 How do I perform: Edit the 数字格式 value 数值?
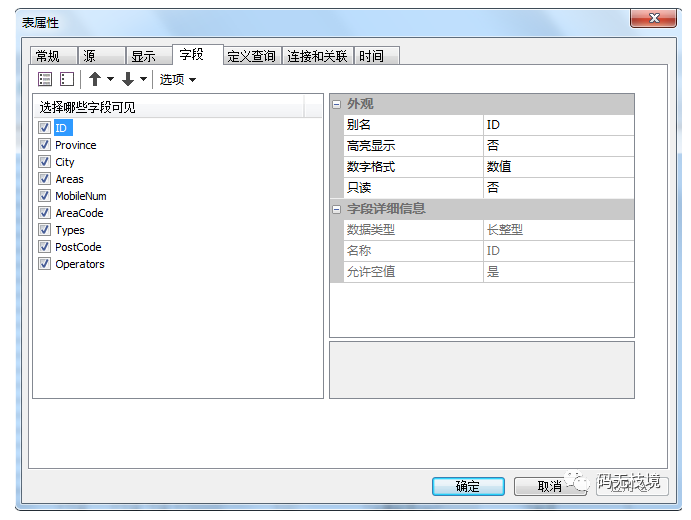pos(558,167)
